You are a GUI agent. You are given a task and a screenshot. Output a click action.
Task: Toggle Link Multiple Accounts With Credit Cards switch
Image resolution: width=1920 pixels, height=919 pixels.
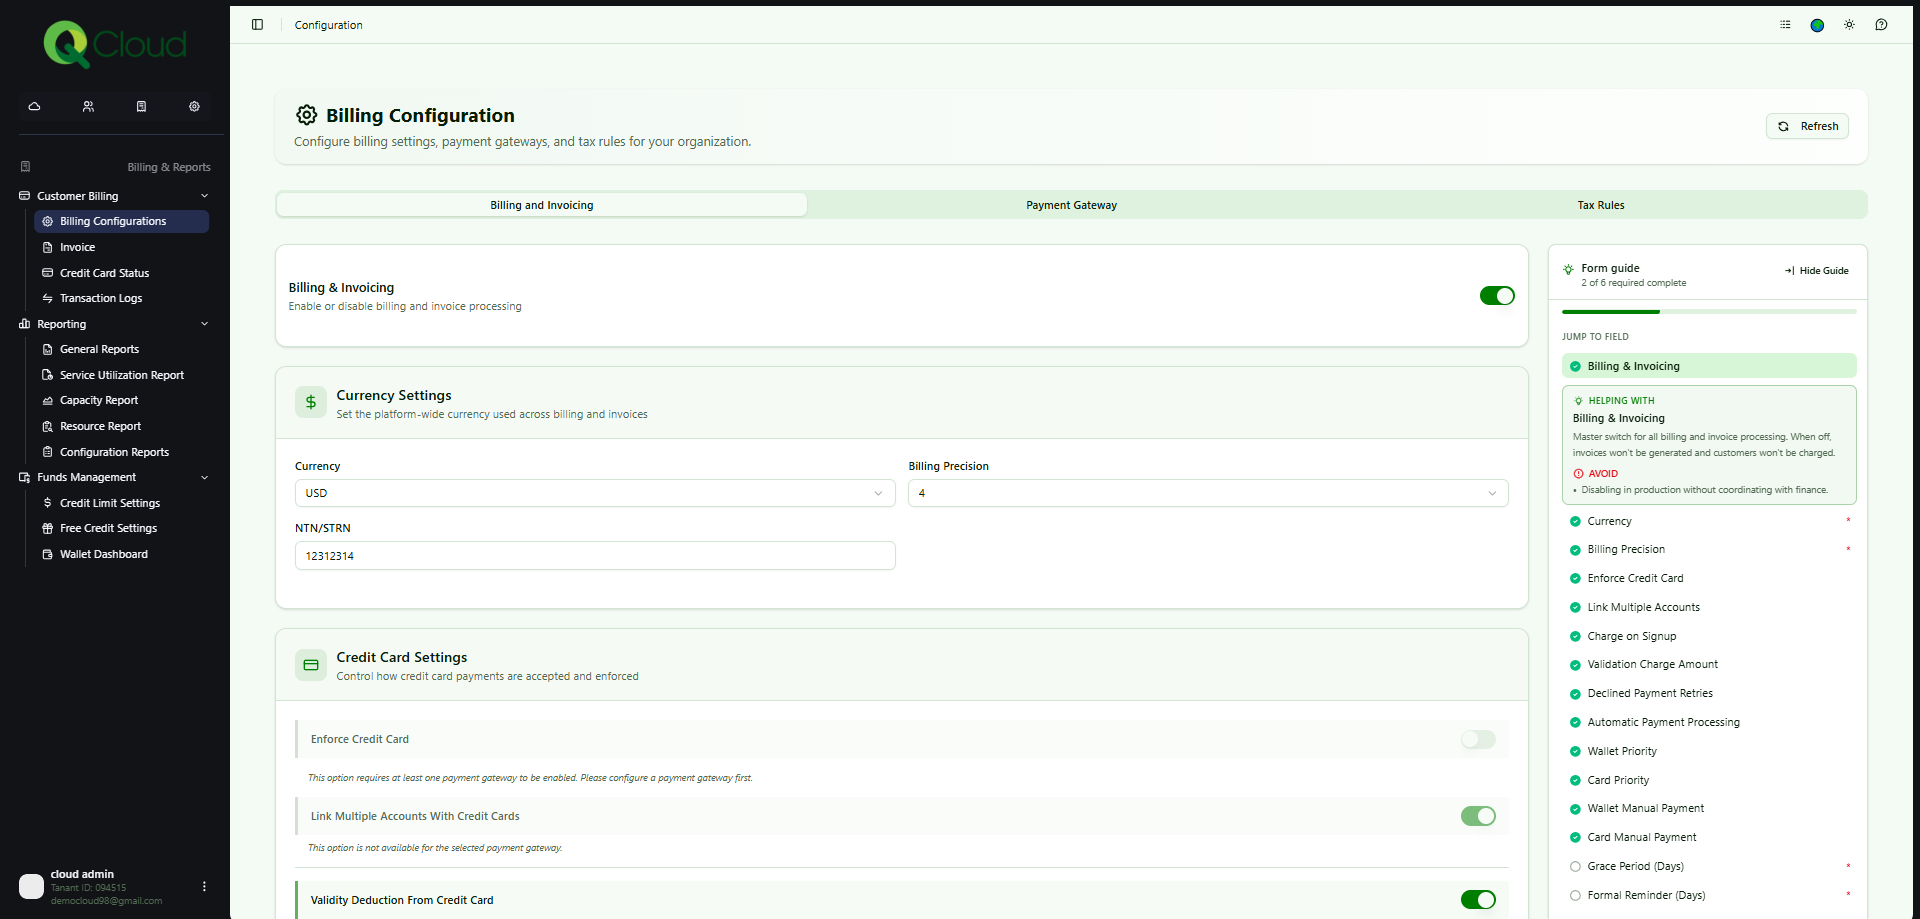pyautogui.click(x=1478, y=816)
